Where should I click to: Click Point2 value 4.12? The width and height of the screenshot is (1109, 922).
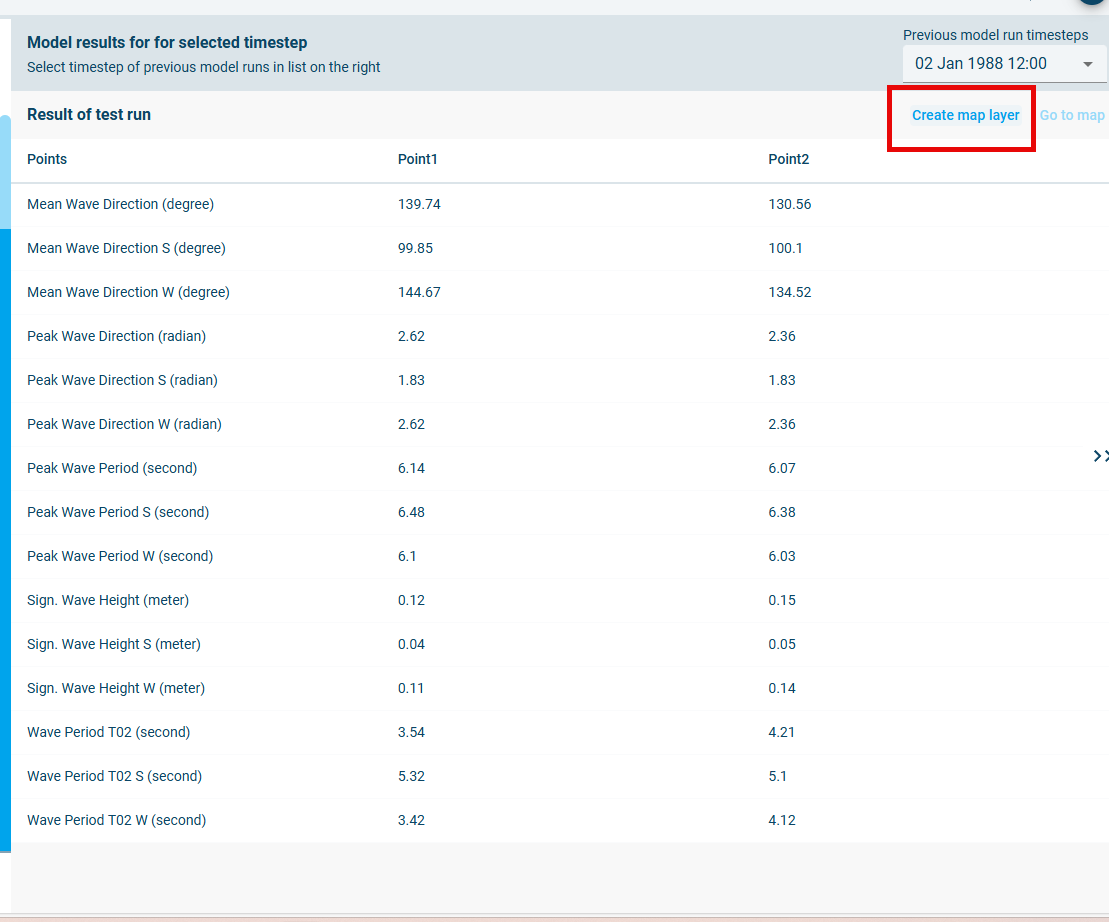tap(782, 820)
